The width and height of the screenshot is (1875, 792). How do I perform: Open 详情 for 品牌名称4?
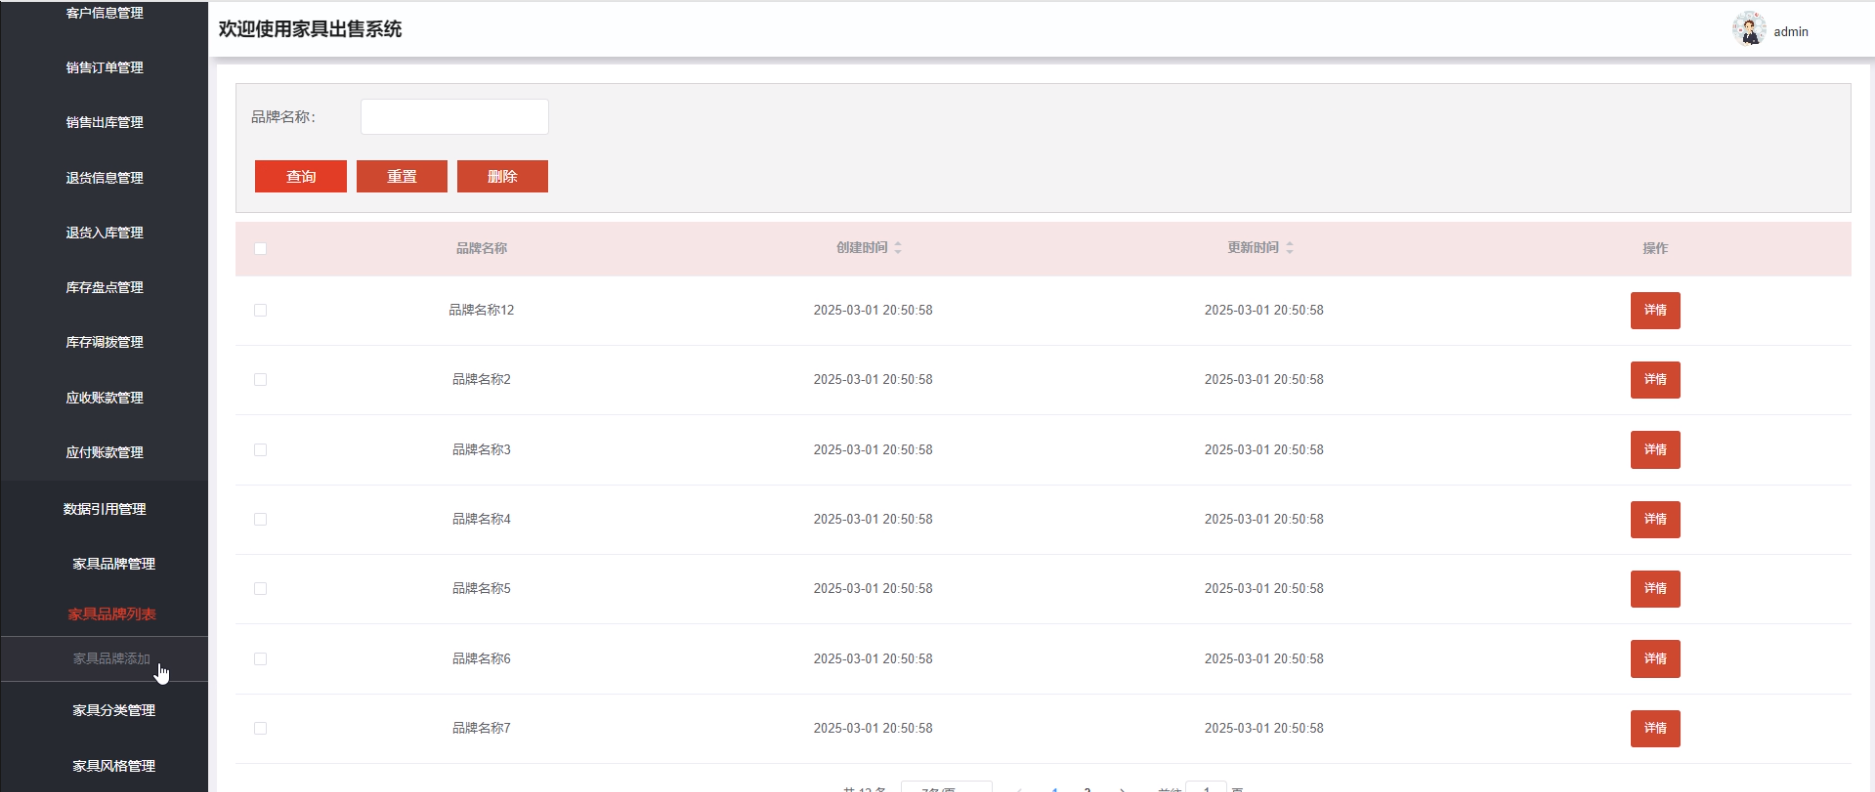[x=1655, y=519]
